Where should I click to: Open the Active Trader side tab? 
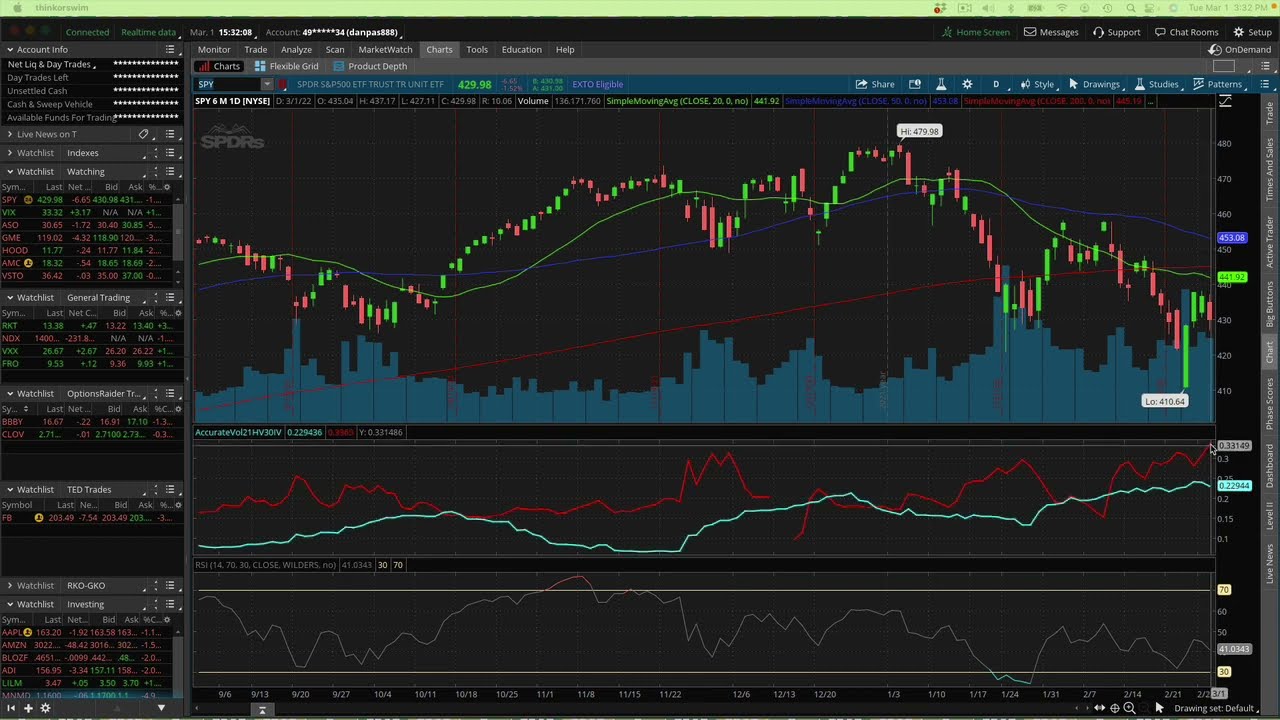(1270, 240)
